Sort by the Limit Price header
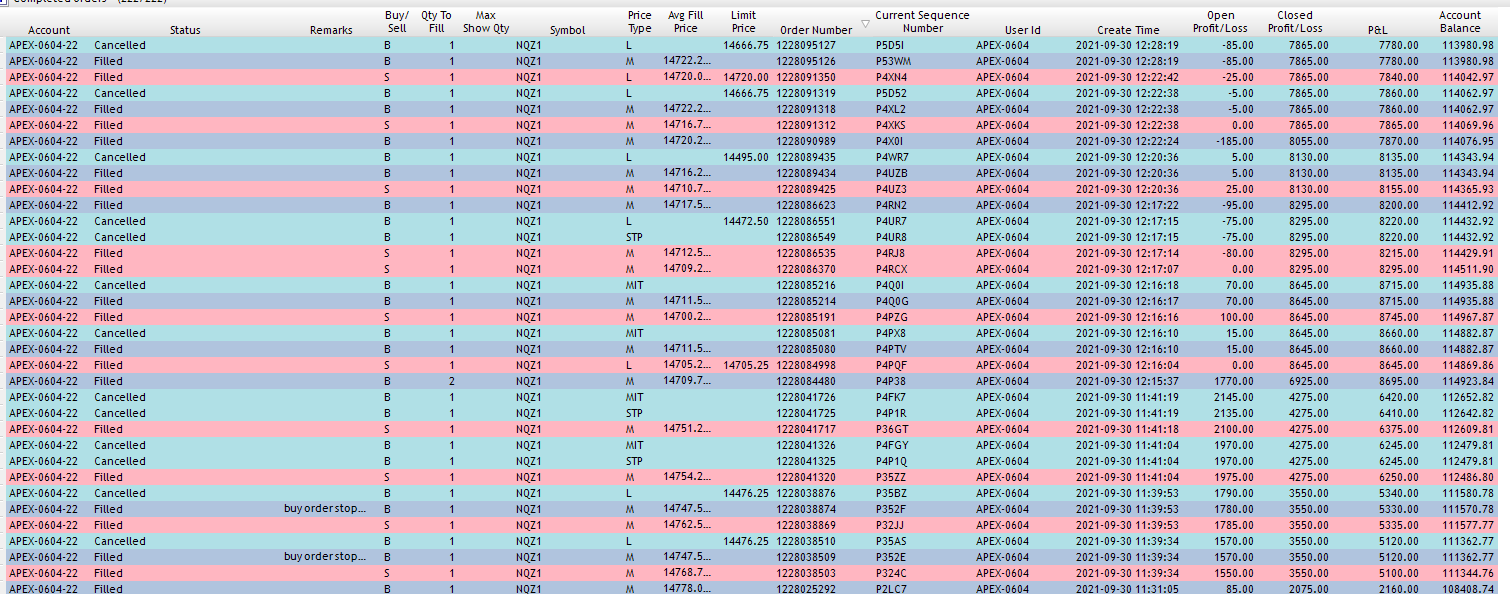The width and height of the screenshot is (1510, 594). coord(743,22)
